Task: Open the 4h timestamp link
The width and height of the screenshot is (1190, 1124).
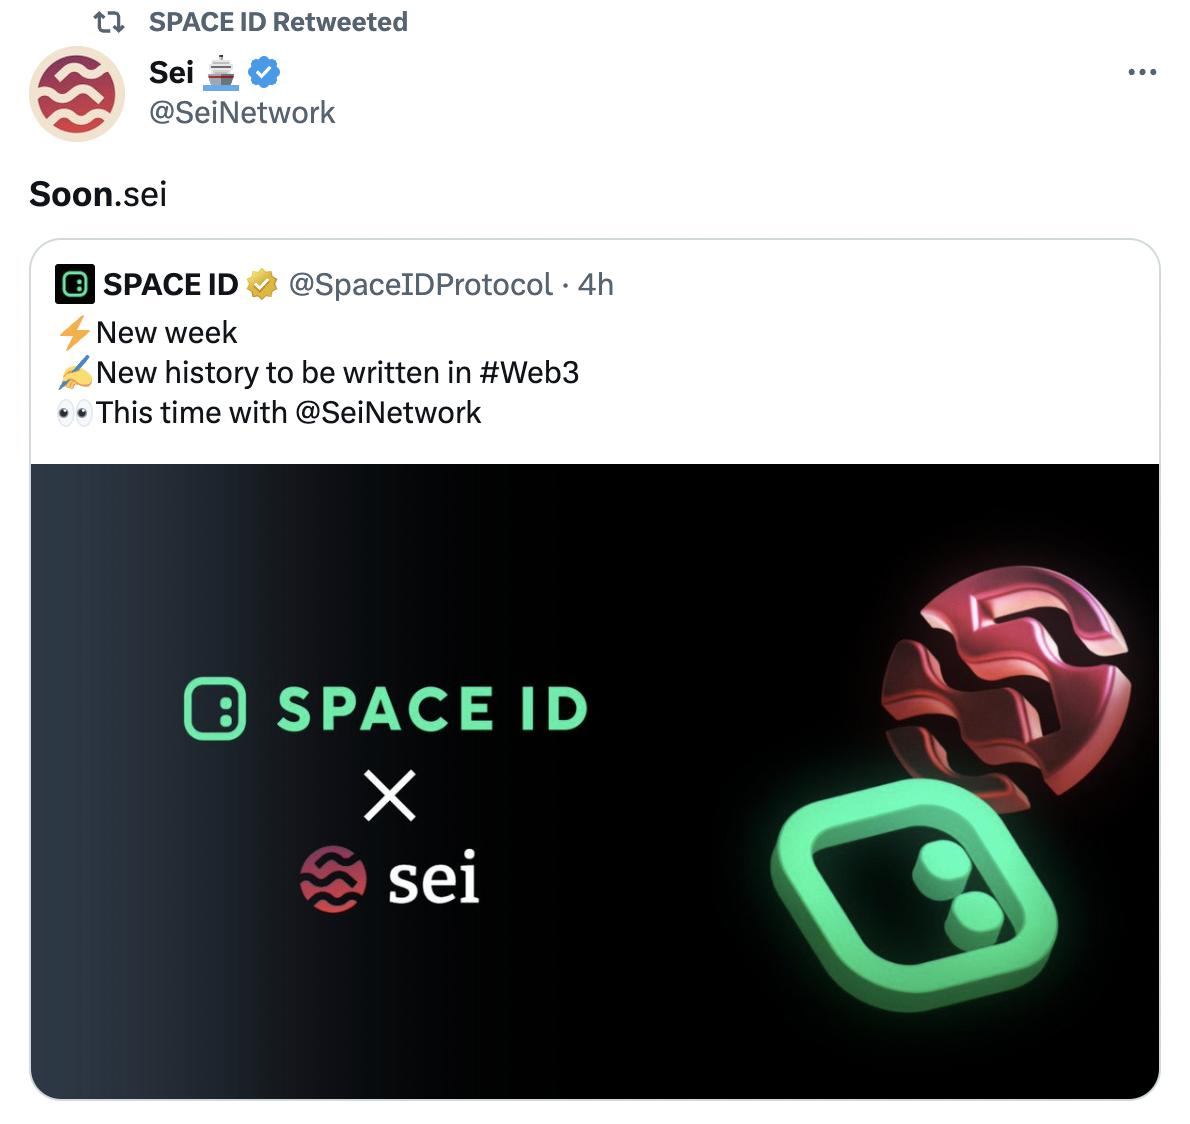Action: click(x=594, y=284)
